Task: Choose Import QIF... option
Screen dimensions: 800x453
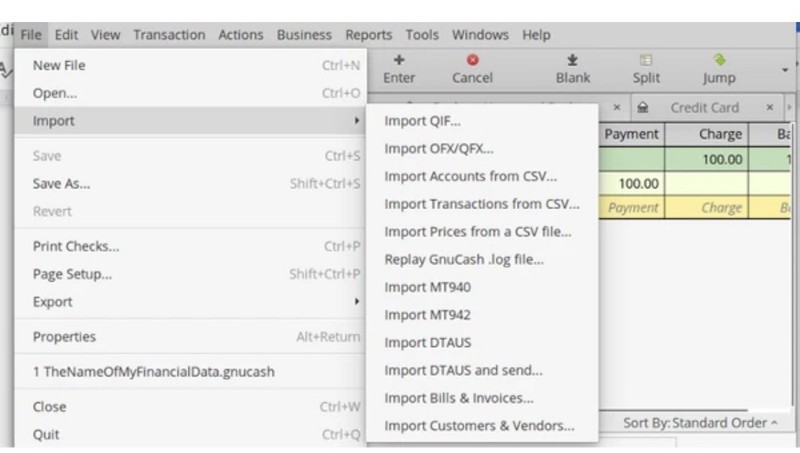Action: [482, 121]
